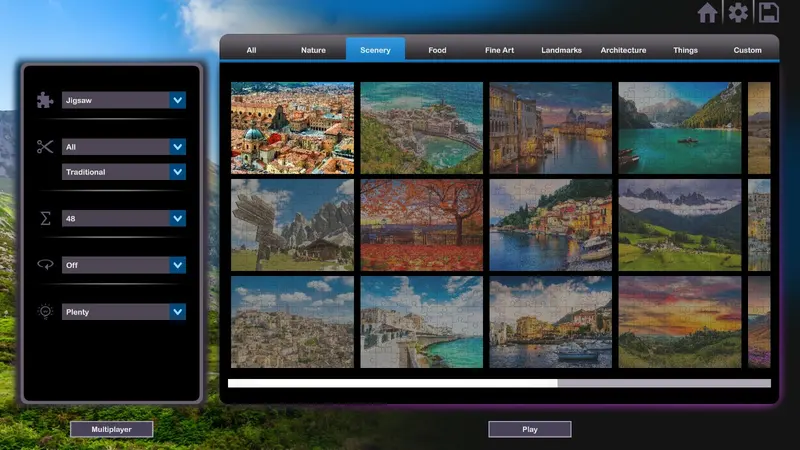Expand the rotation Off dropdown
Viewport: 800px width, 450px height.
(x=123, y=265)
